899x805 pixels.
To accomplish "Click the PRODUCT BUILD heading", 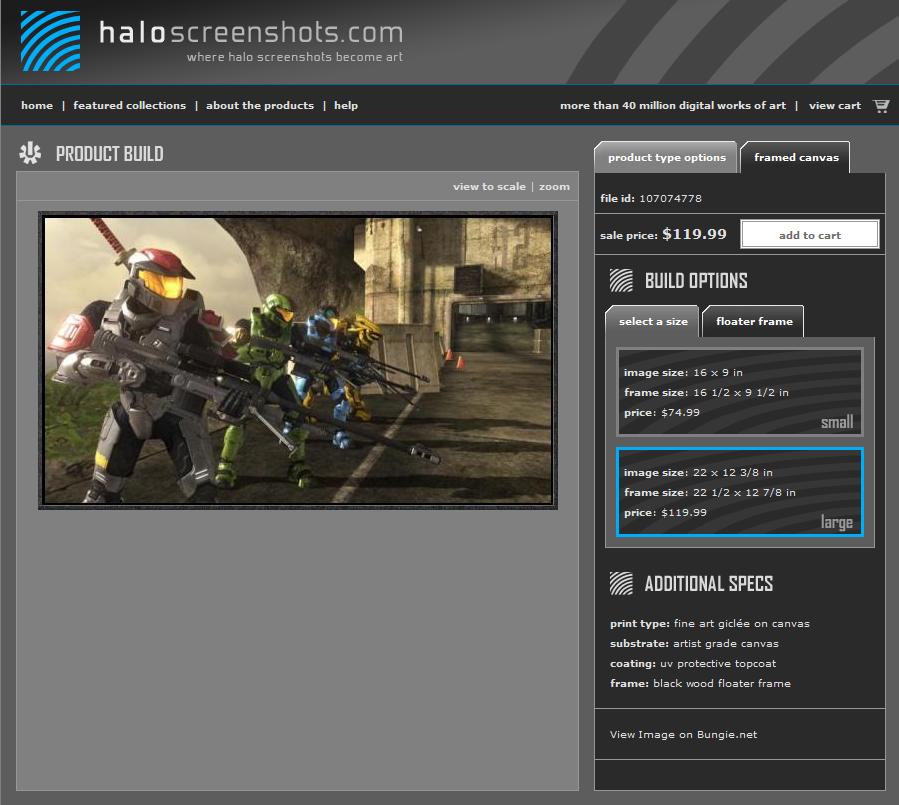I will 110,154.
